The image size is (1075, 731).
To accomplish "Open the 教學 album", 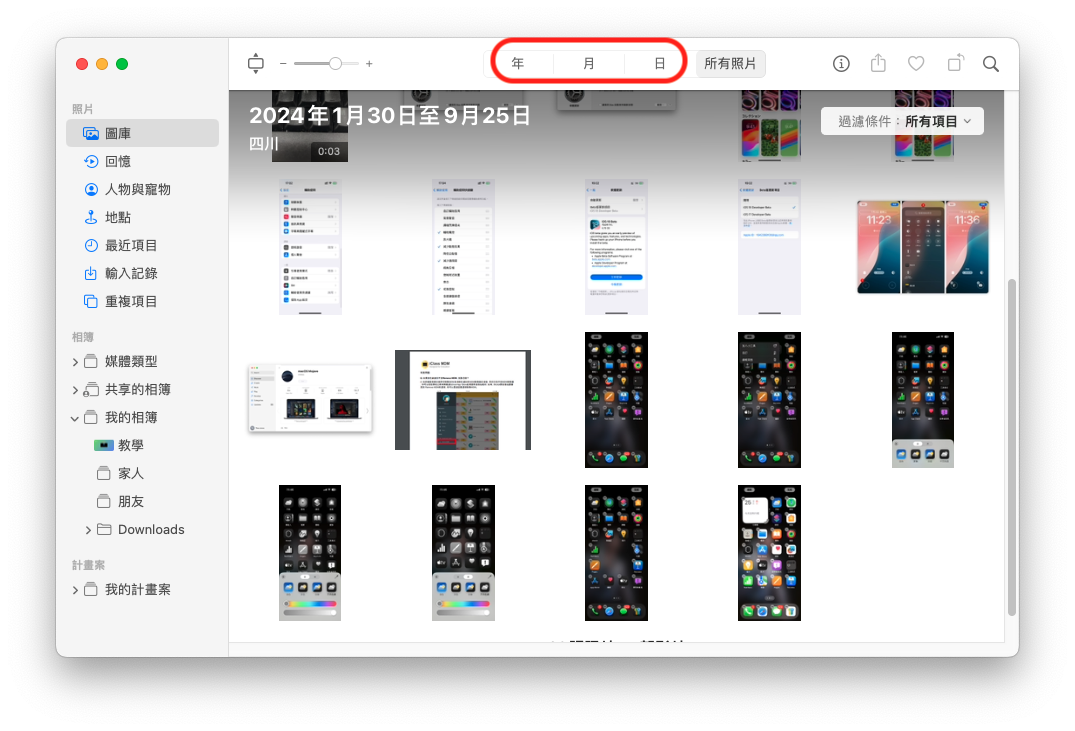I will (x=131, y=446).
